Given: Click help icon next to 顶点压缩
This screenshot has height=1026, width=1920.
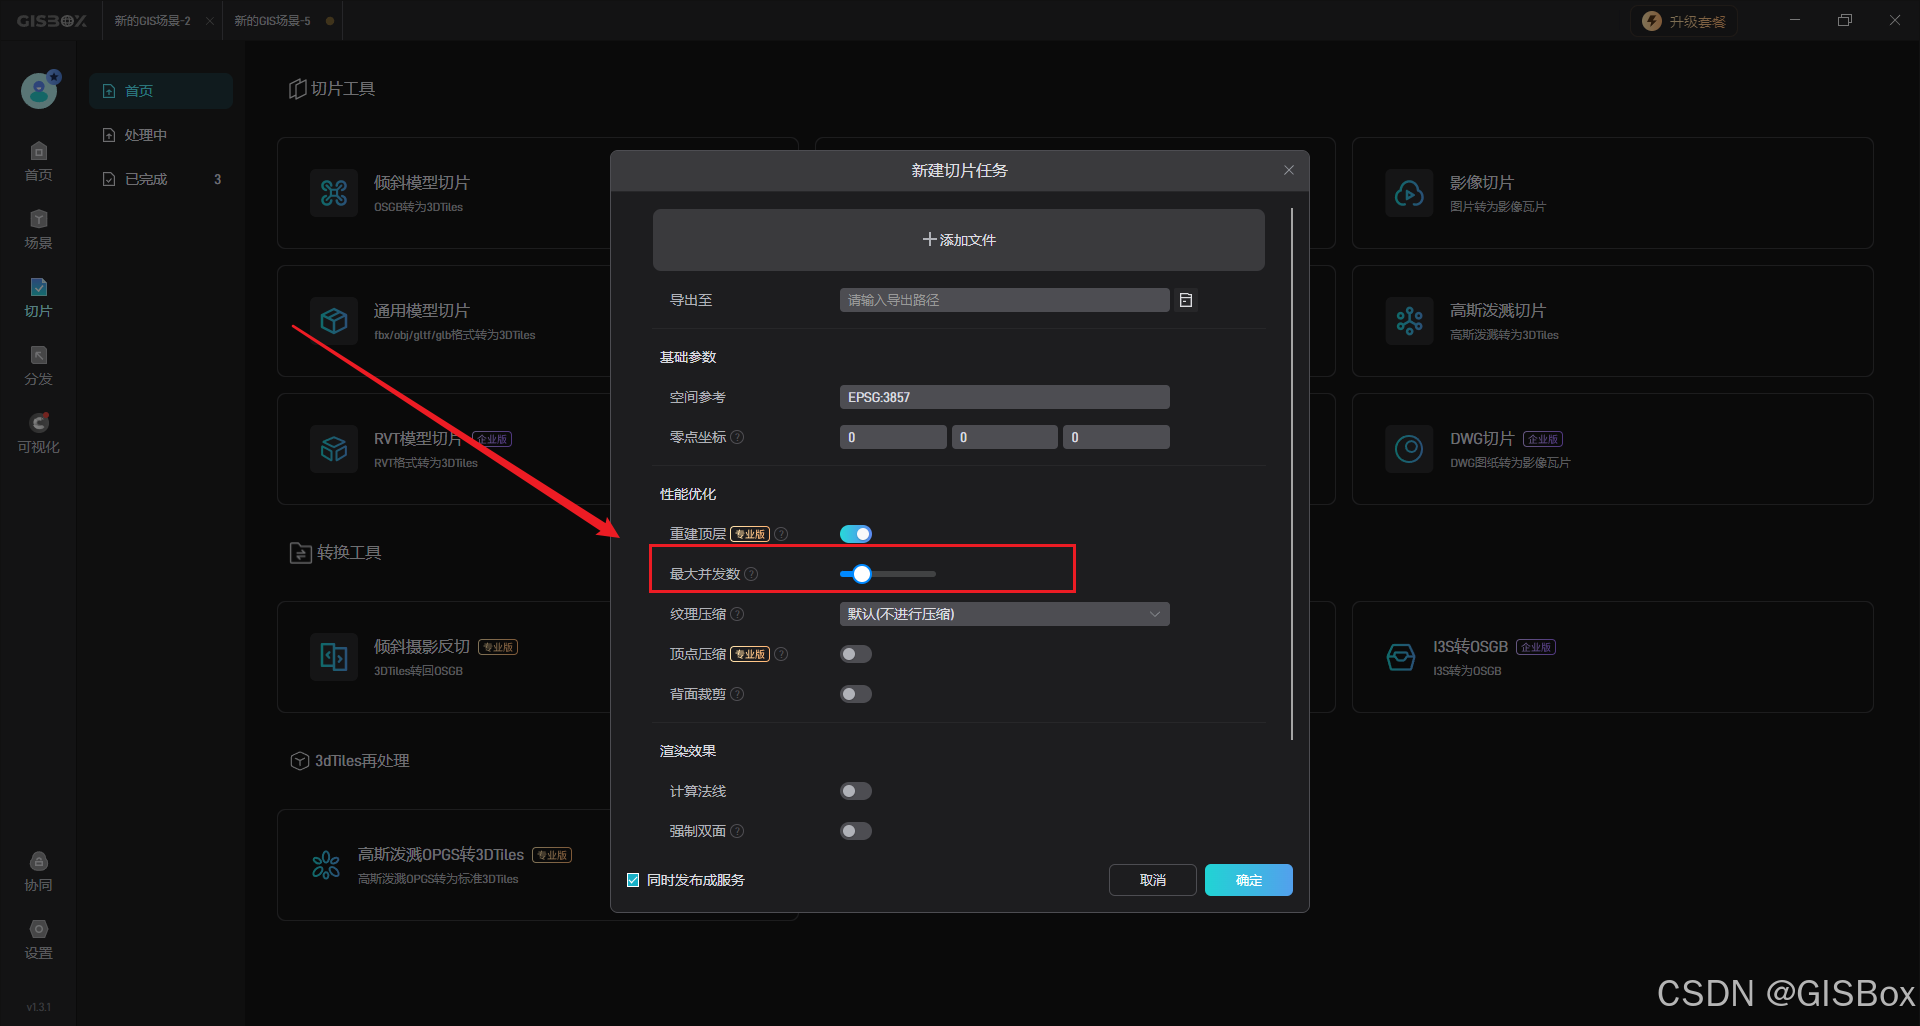Looking at the screenshot, I should pos(781,654).
